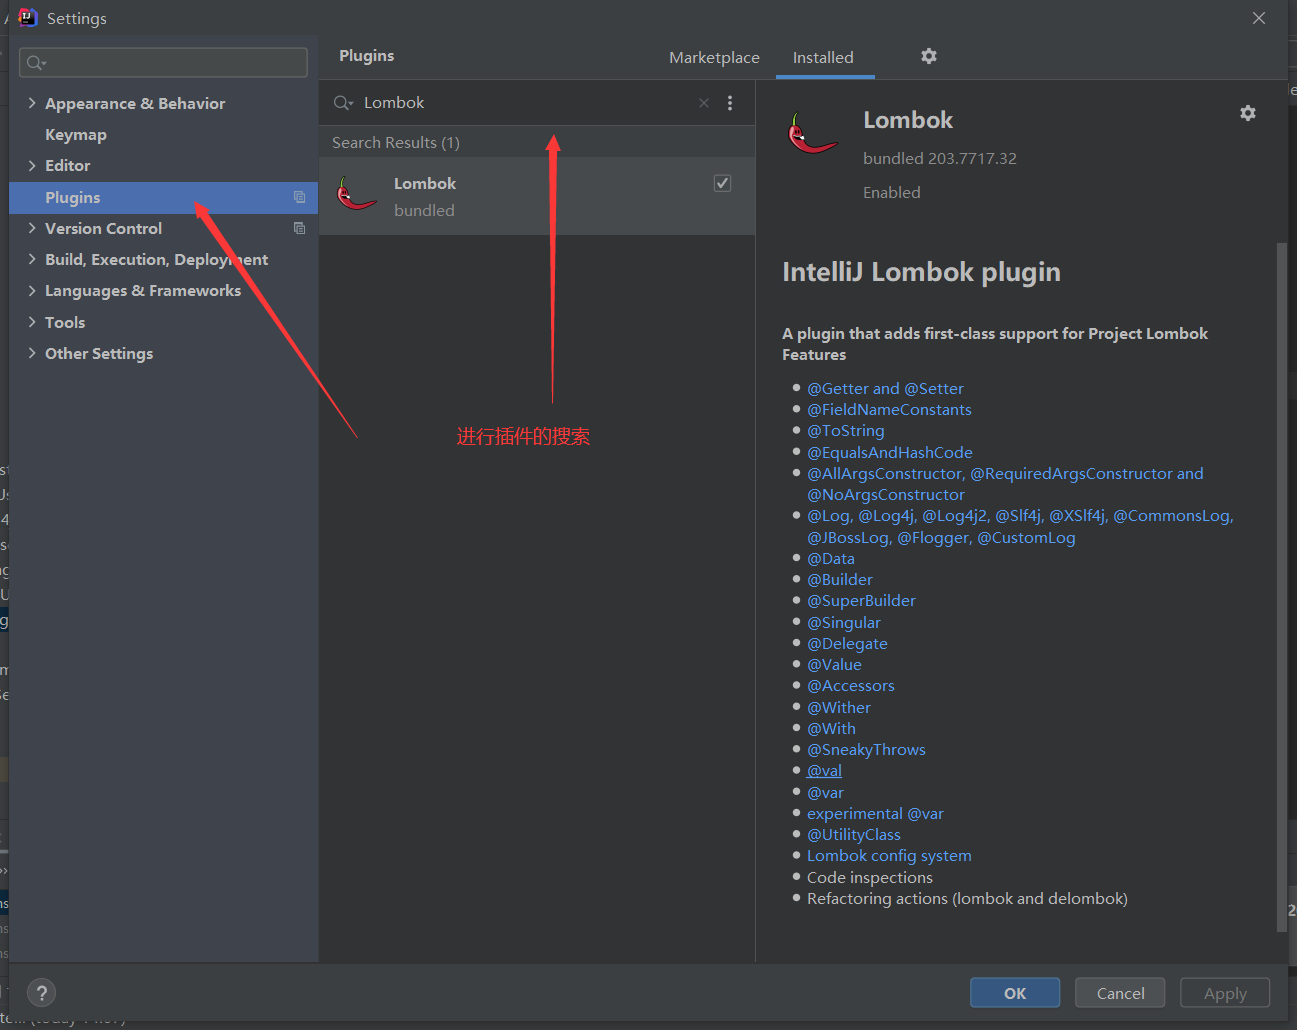Click the 'bundled 203.7717.32' version text
The height and width of the screenshot is (1030, 1297).
click(x=940, y=158)
